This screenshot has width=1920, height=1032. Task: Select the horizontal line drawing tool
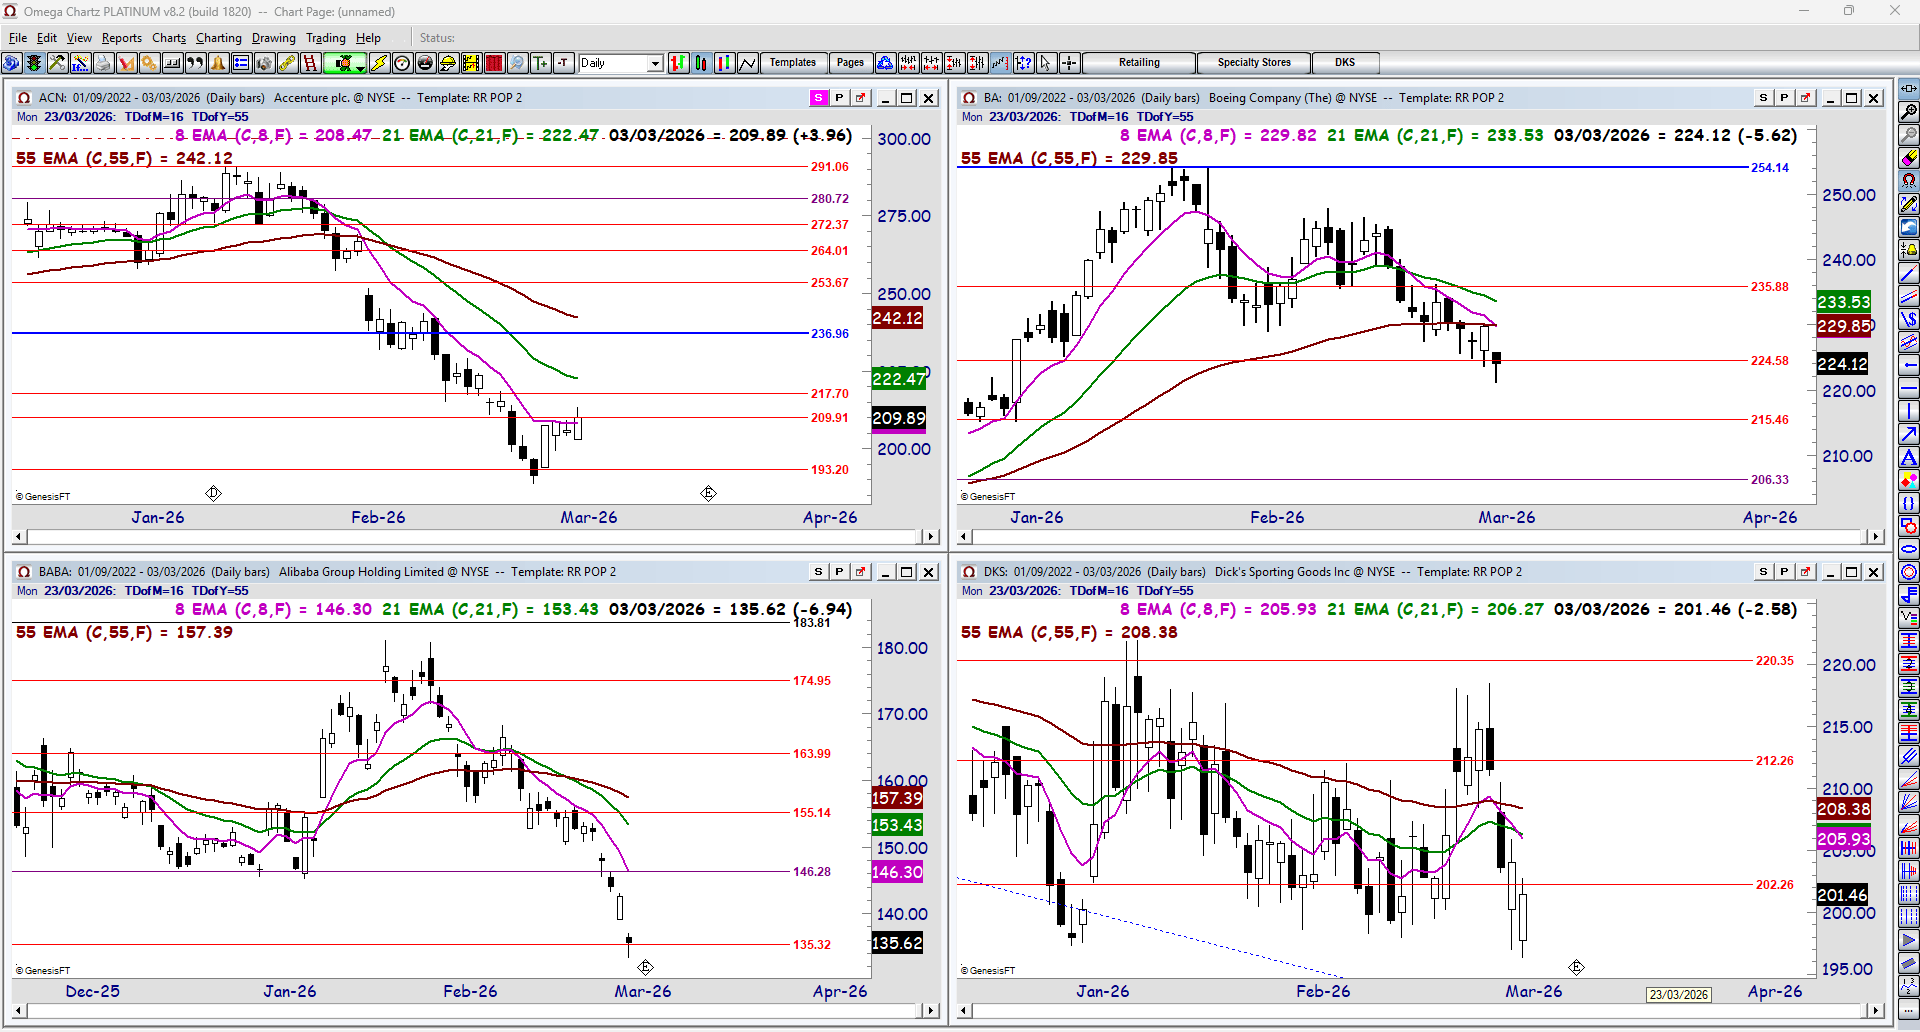coord(1909,388)
